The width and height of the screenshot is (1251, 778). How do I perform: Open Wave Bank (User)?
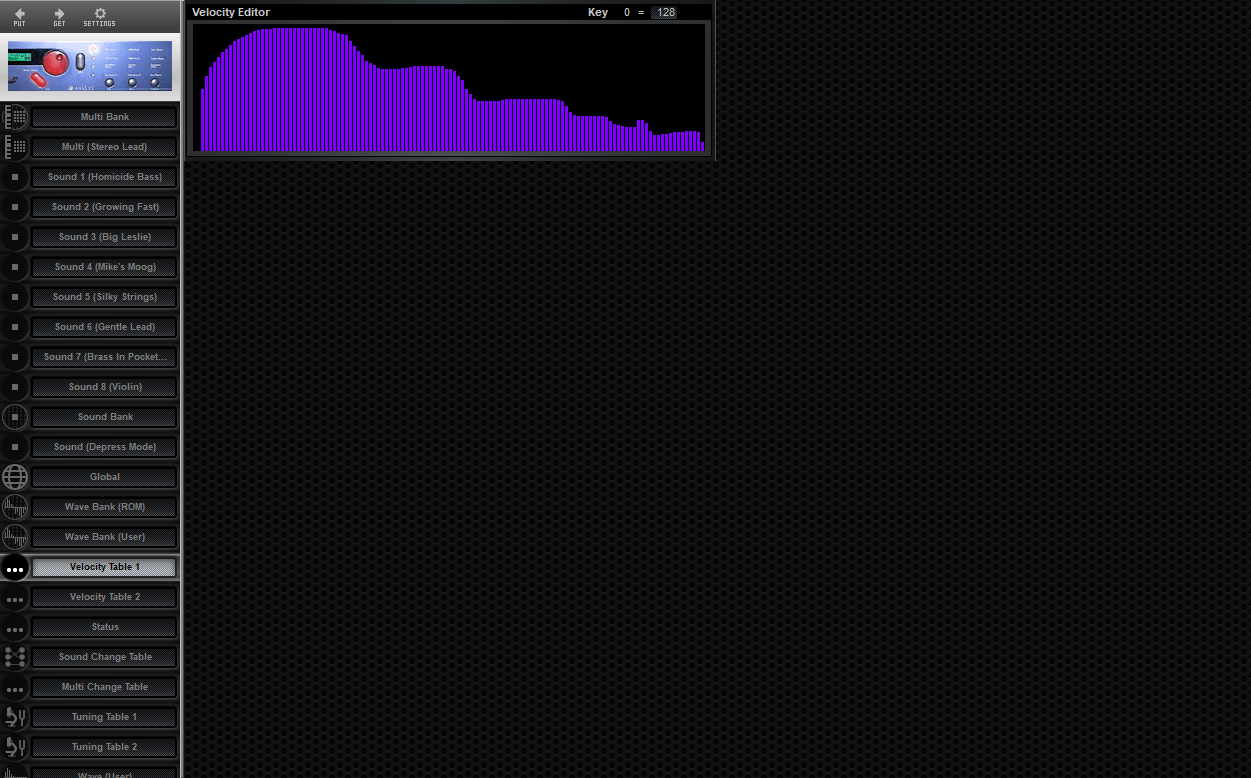pyautogui.click(x=104, y=537)
